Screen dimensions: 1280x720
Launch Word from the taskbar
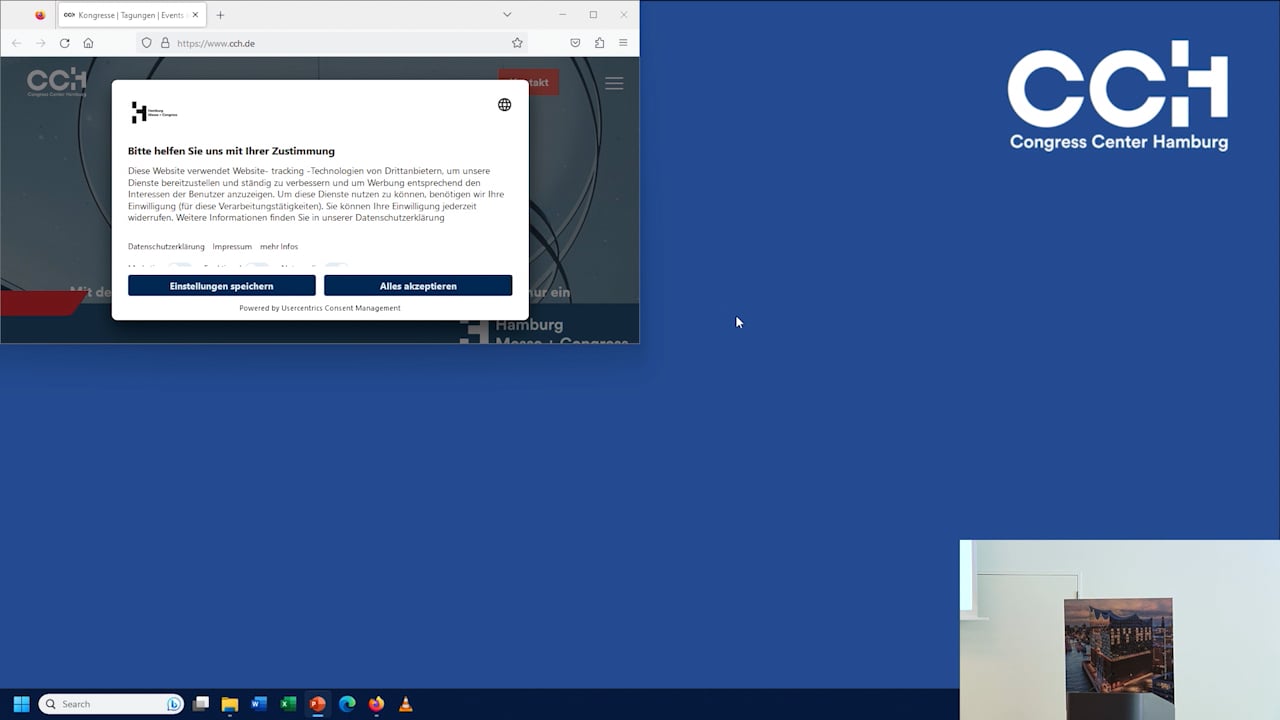pos(259,704)
